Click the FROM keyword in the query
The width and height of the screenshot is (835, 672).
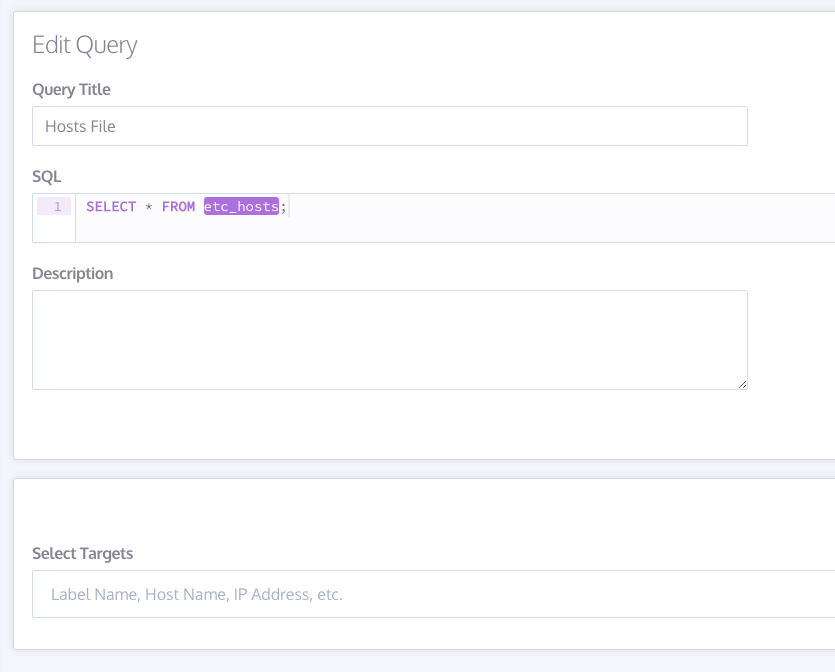pyautogui.click(x=180, y=207)
